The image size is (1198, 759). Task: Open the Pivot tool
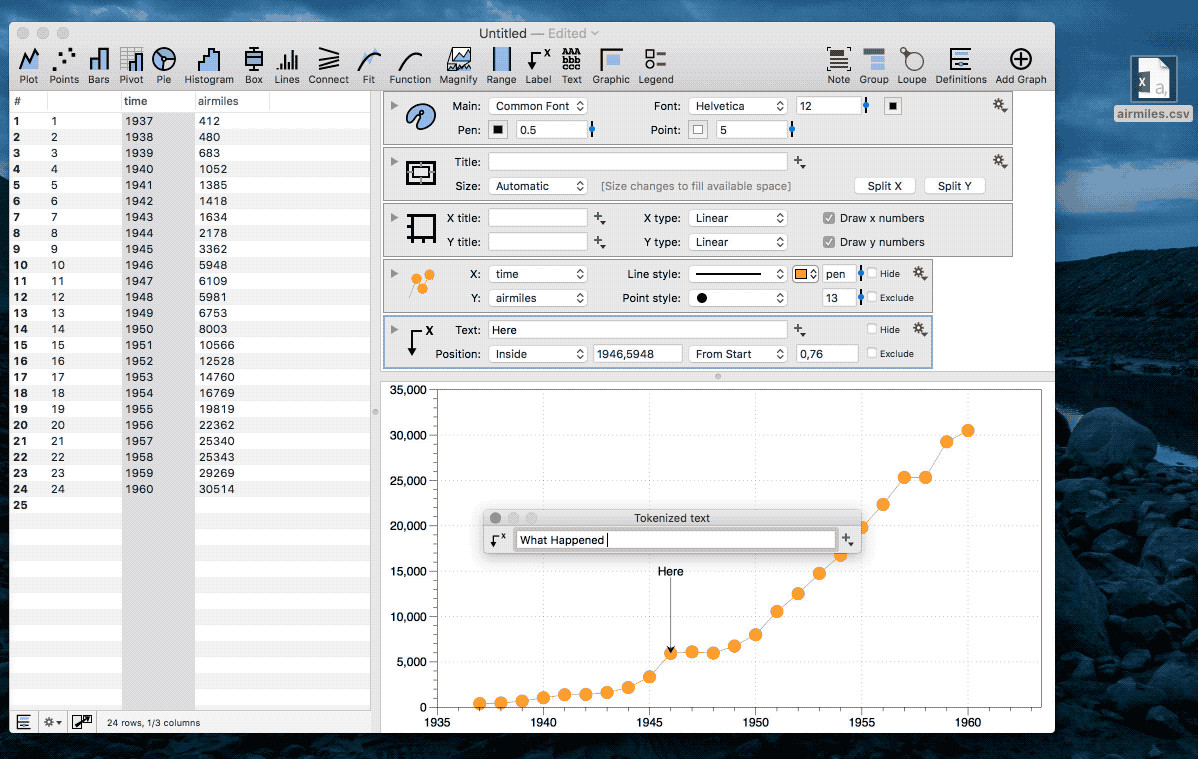(131, 66)
